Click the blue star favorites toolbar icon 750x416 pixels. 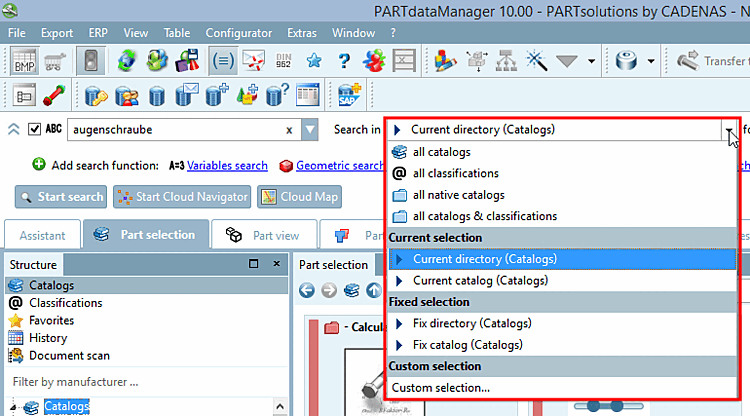(314, 61)
